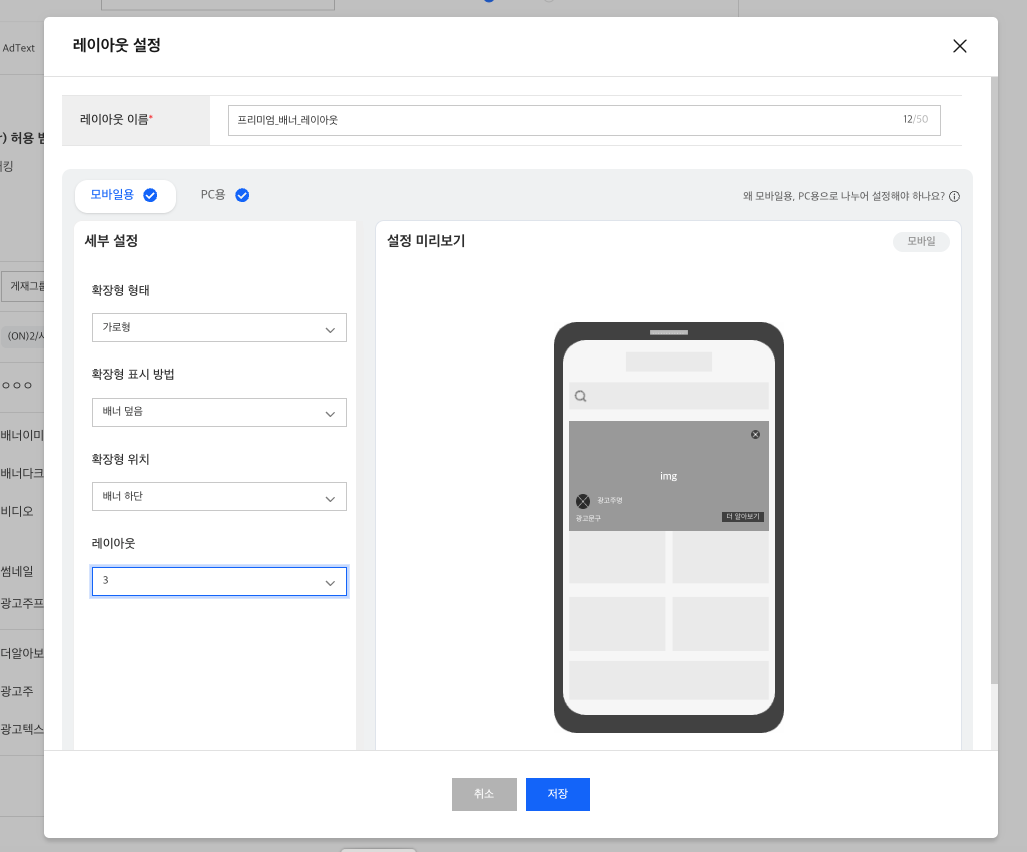Close the 레이아웃 설정 dialog with X

(x=960, y=46)
